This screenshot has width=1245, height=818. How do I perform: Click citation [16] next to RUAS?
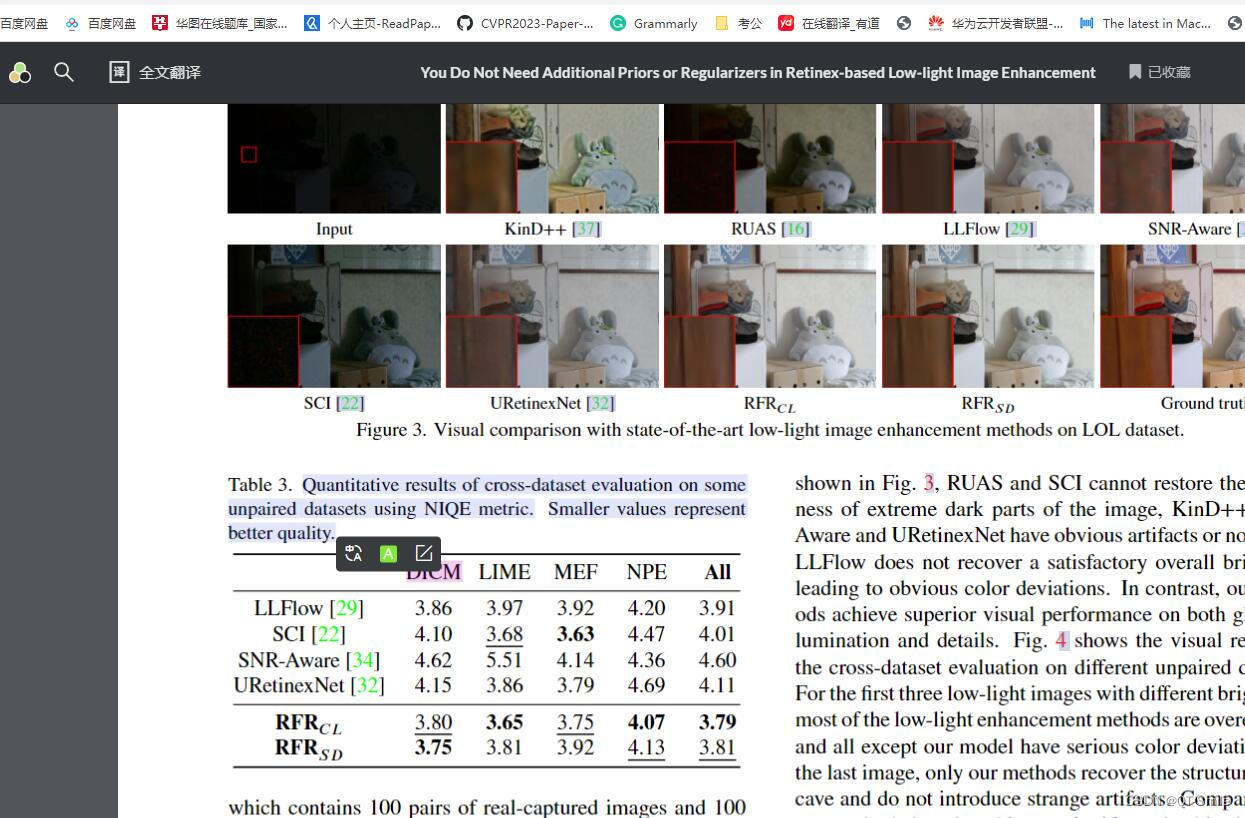tap(796, 229)
